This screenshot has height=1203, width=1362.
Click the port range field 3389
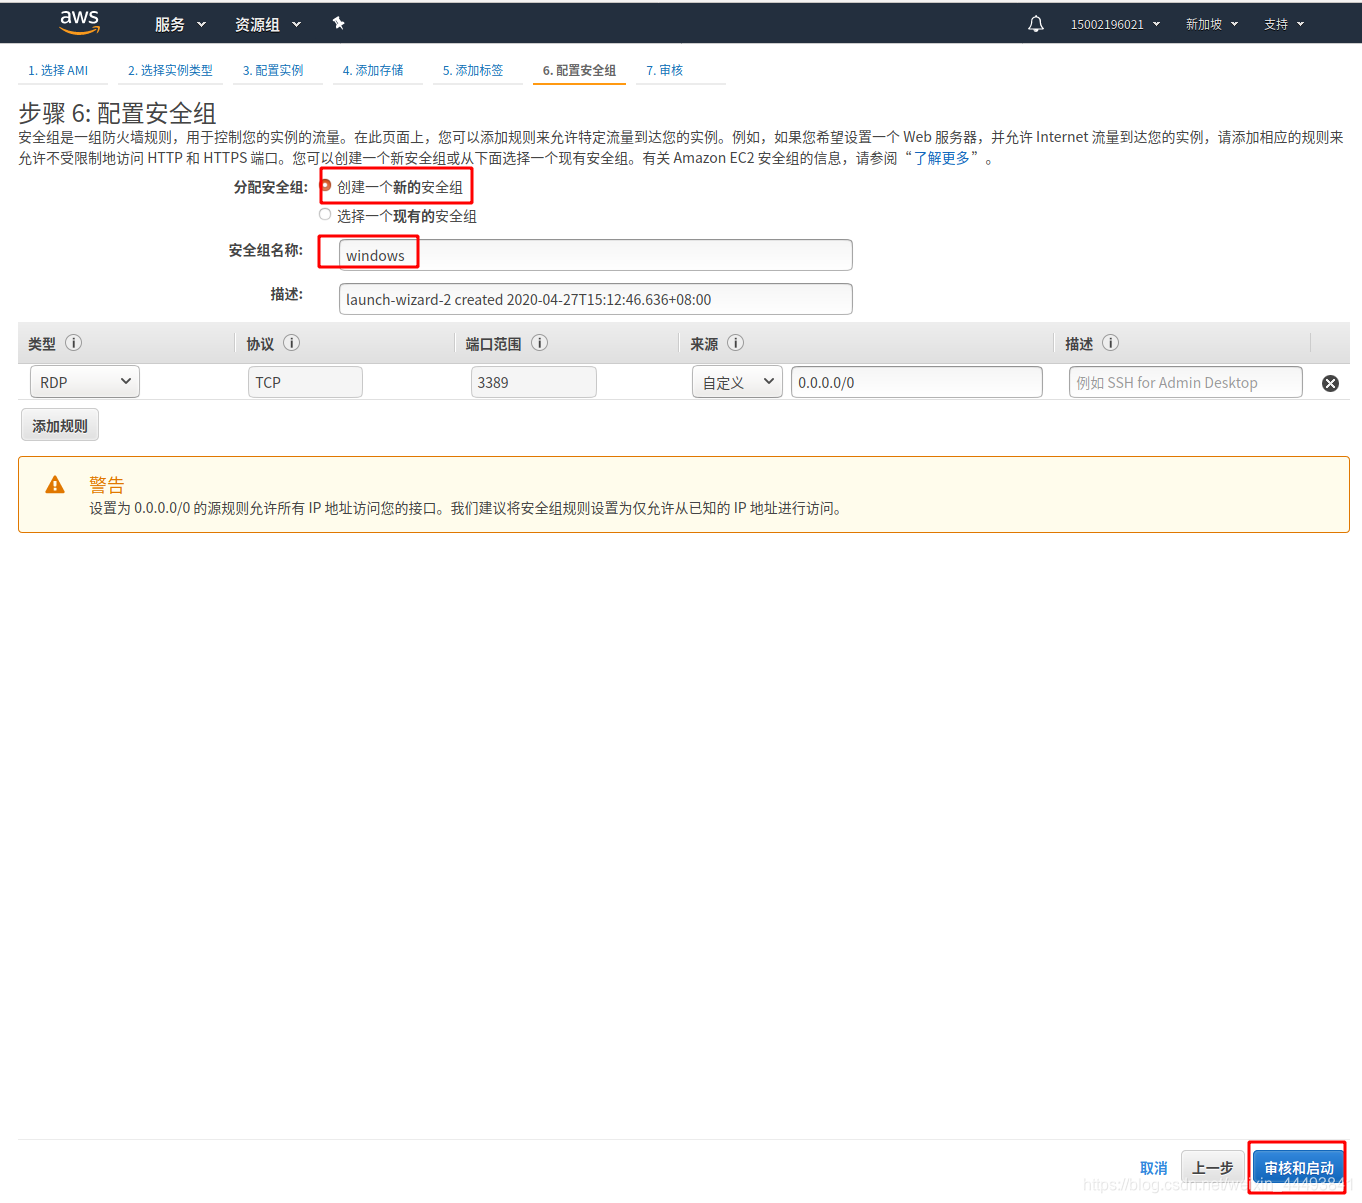[x=534, y=382]
